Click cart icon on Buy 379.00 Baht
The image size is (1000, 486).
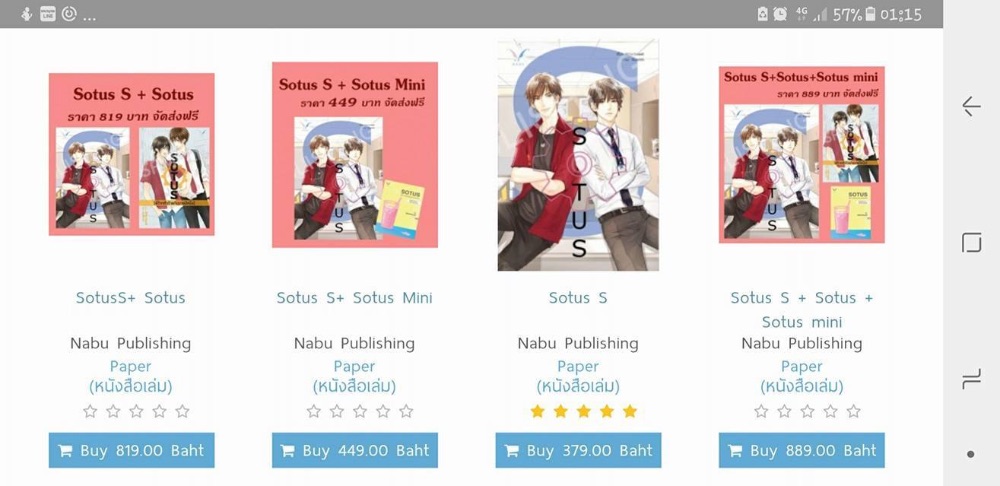tap(511, 451)
